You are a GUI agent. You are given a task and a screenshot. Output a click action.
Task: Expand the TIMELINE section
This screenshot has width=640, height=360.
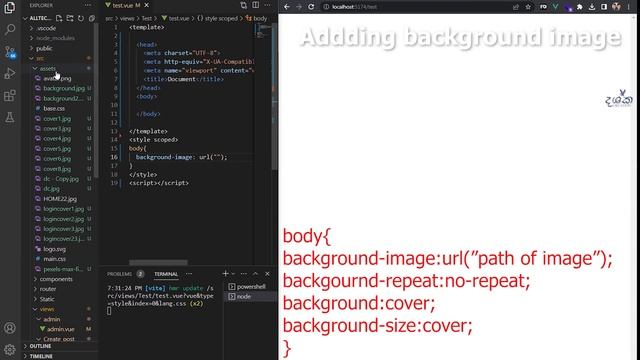[x=41, y=356]
